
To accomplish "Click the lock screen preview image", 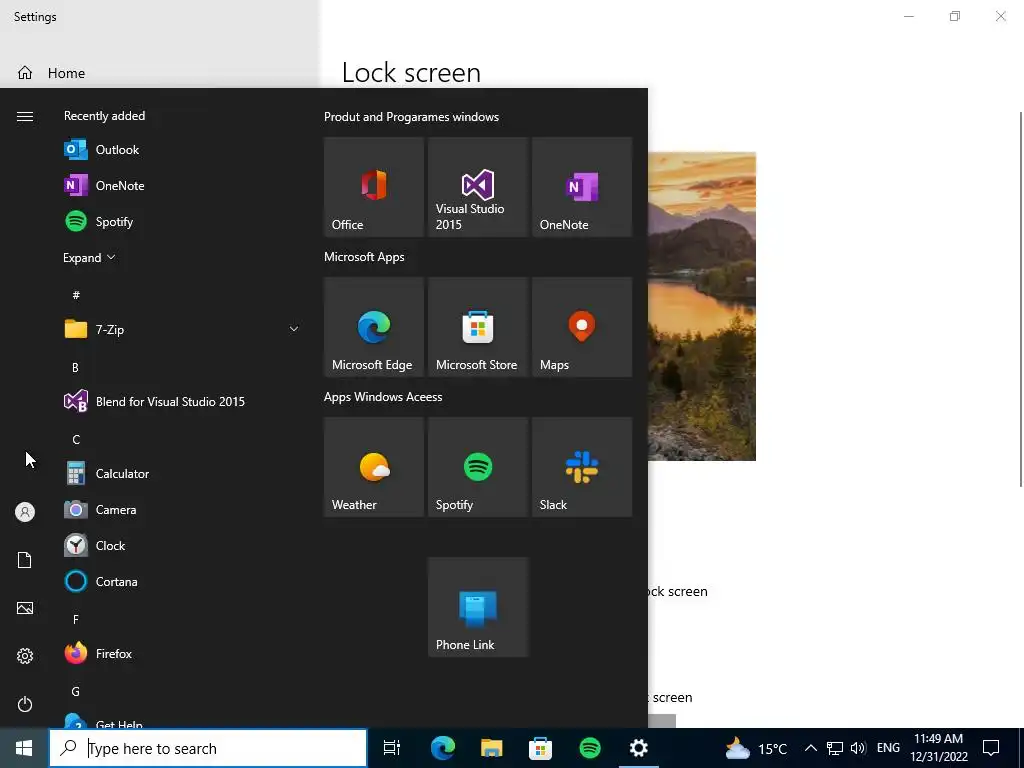I will click(x=702, y=306).
